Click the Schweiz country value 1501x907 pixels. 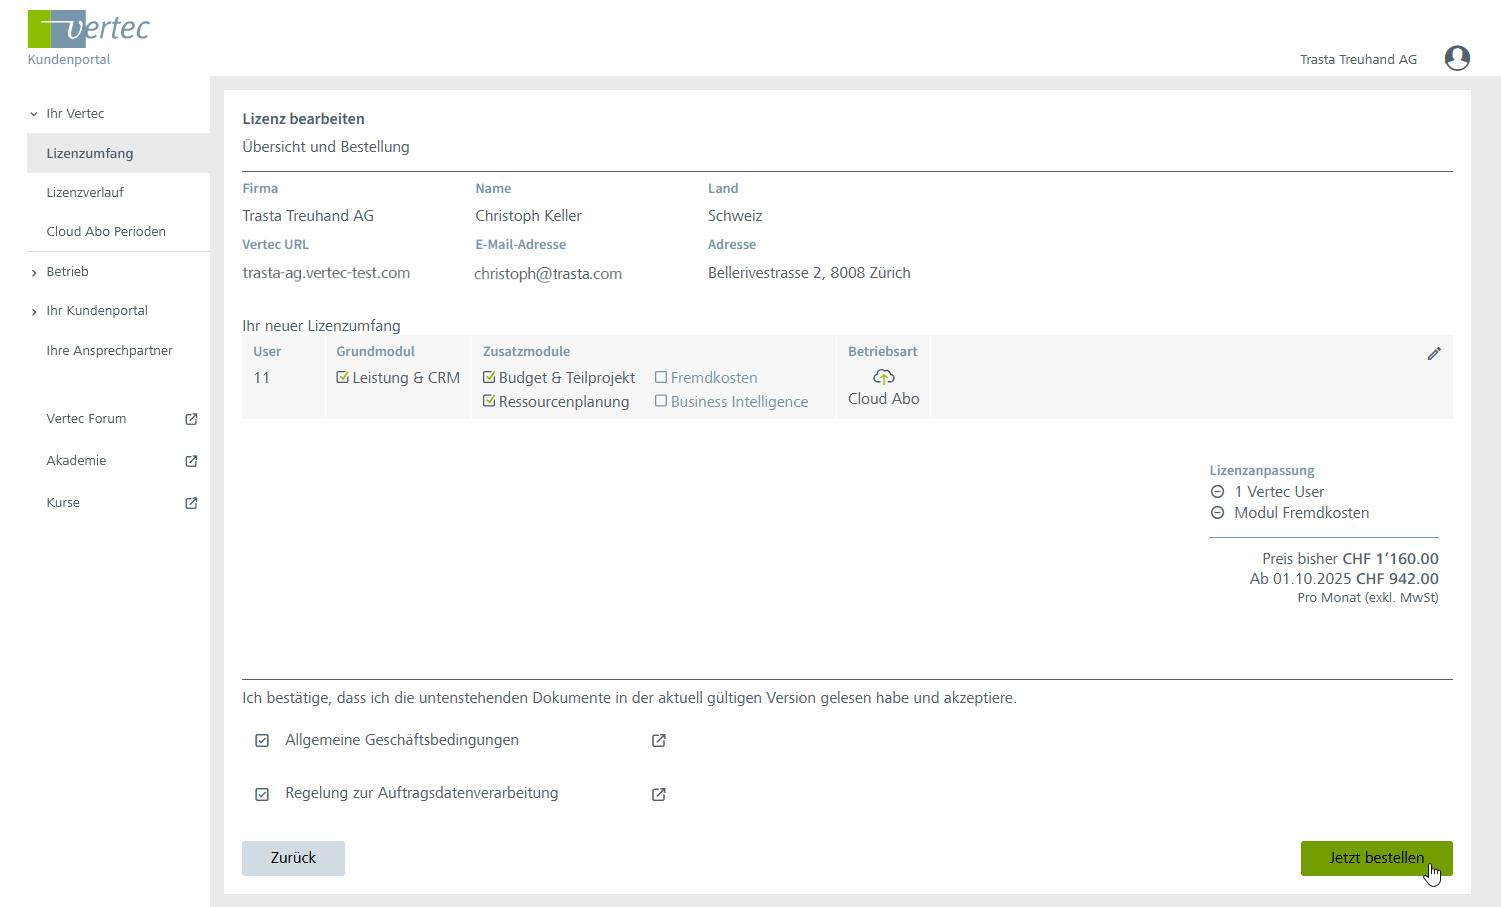(x=735, y=216)
